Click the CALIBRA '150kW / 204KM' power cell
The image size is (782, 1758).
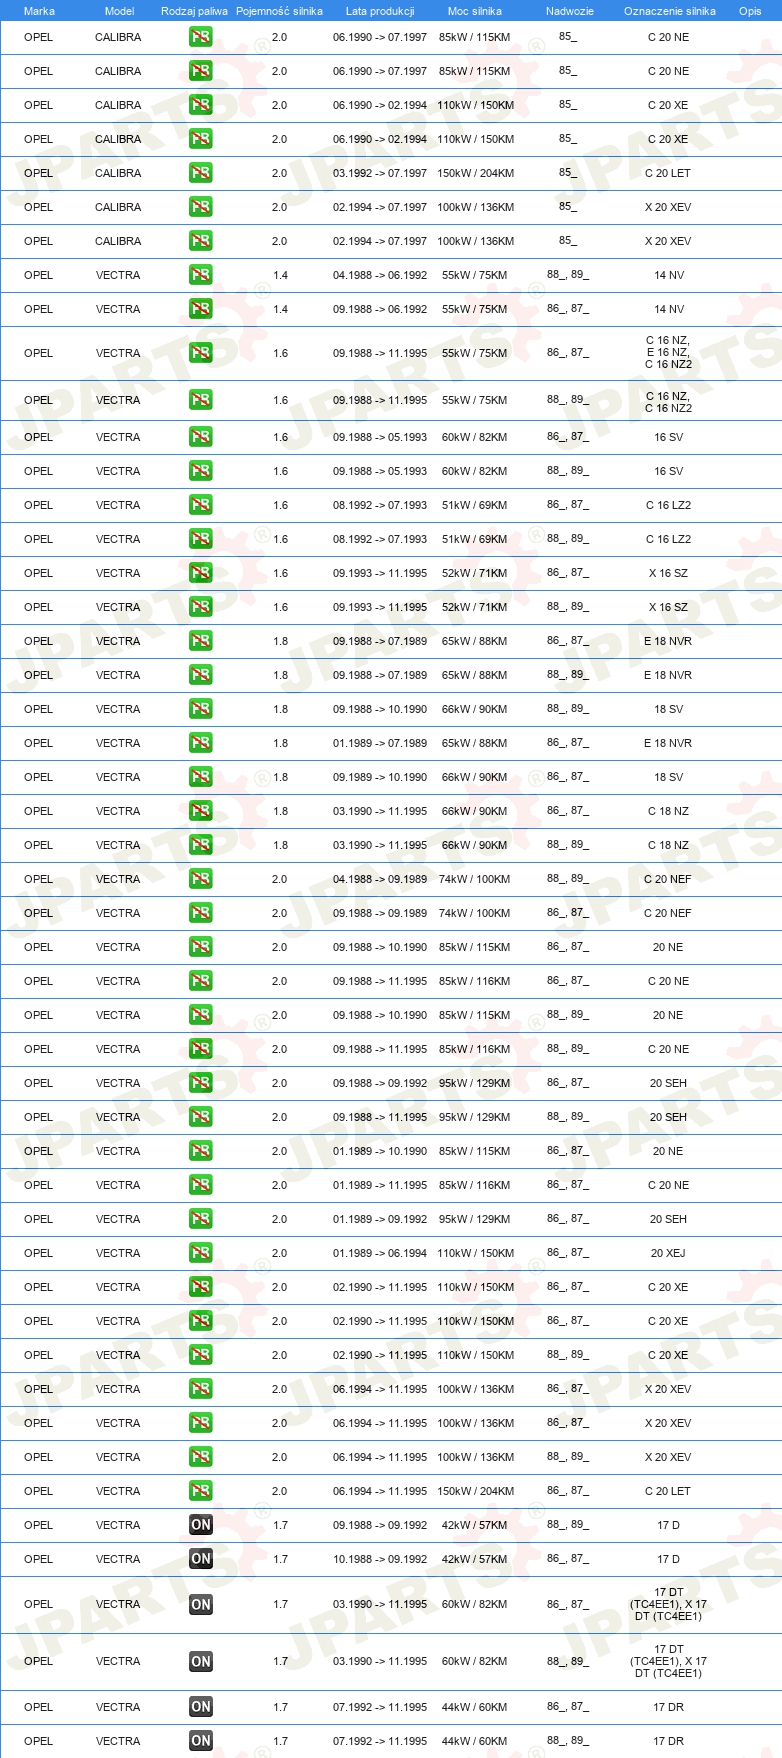coord(475,173)
